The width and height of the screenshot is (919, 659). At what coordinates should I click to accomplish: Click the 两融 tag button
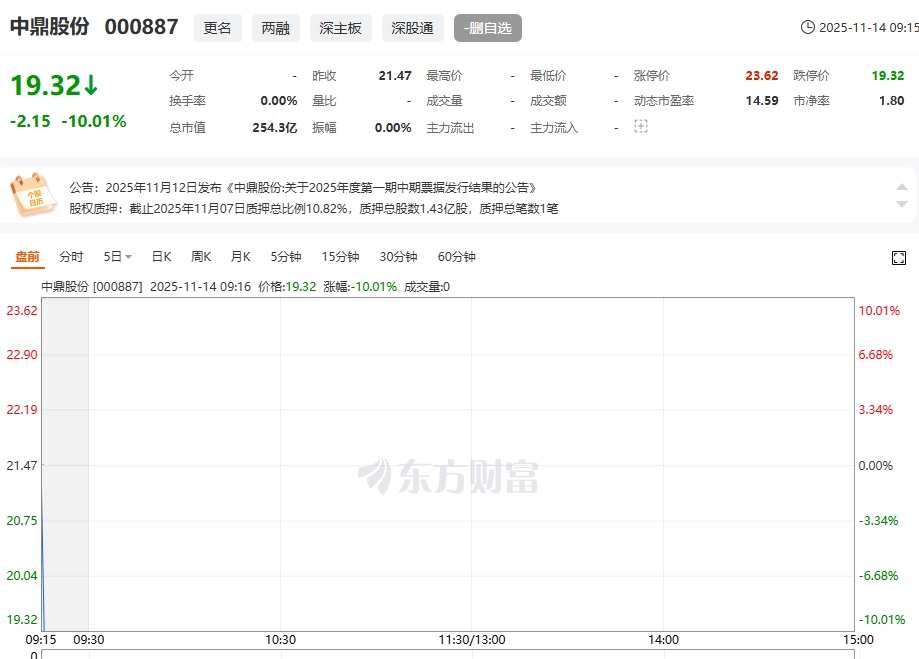tap(275, 28)
